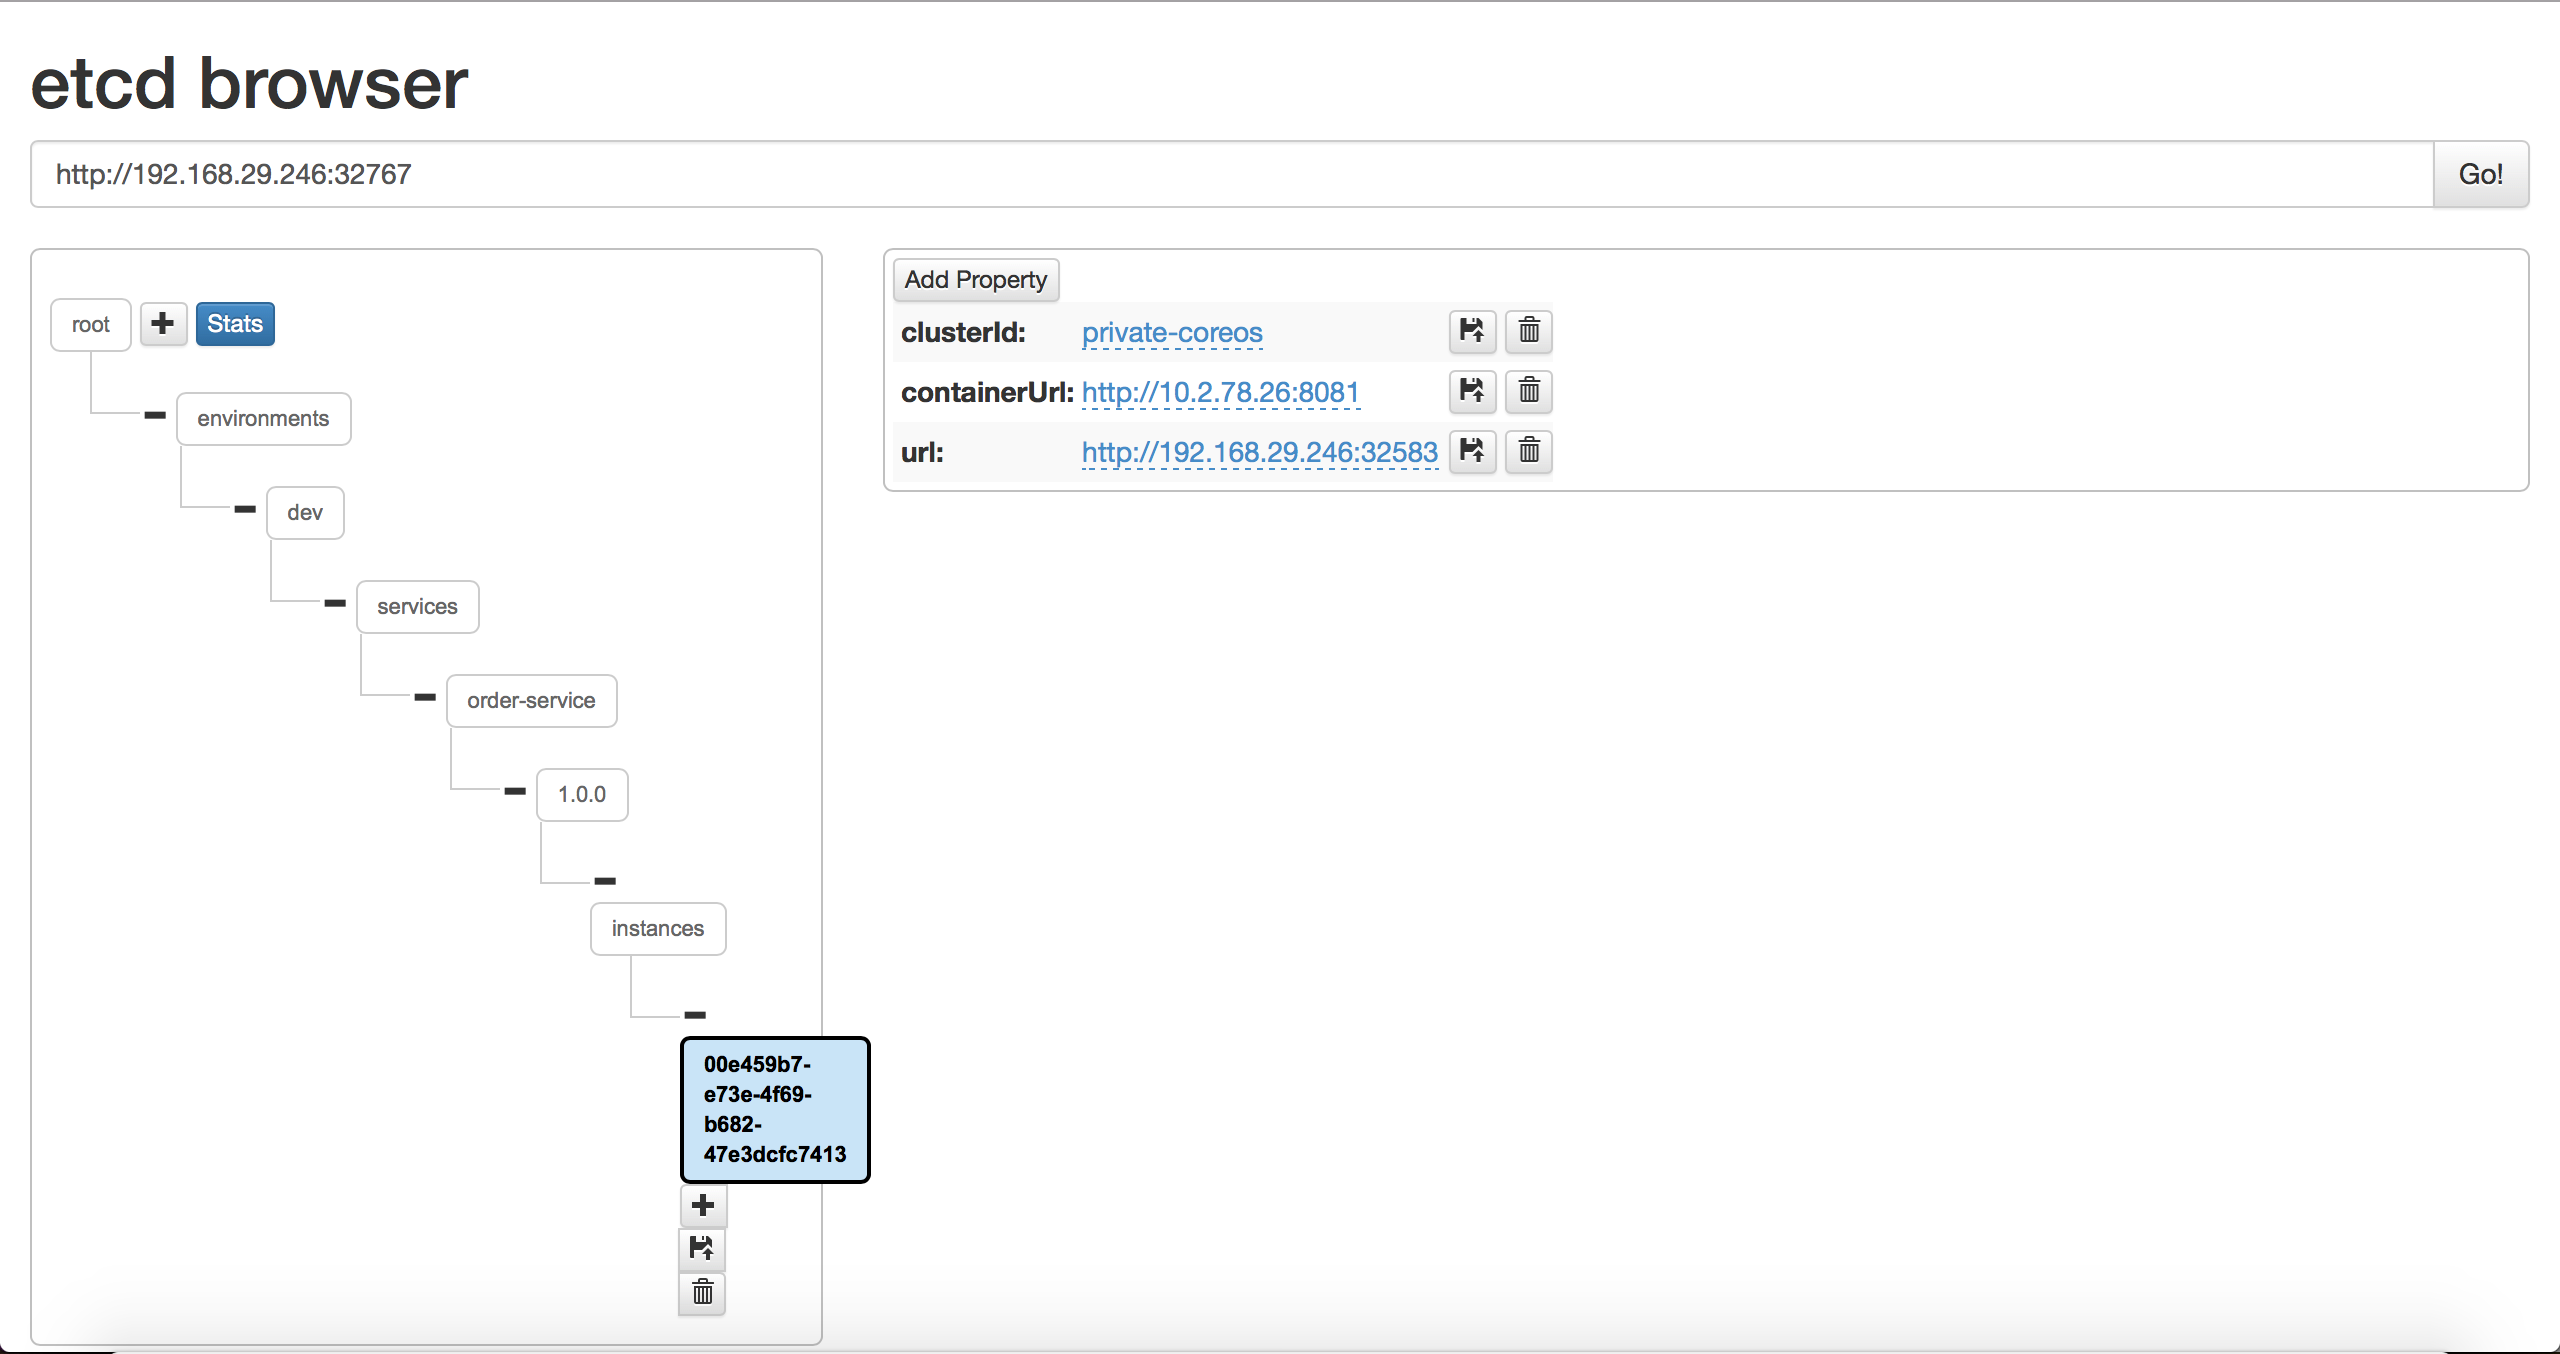
Task: Select the dev tree node
Action: pos(305,512)
